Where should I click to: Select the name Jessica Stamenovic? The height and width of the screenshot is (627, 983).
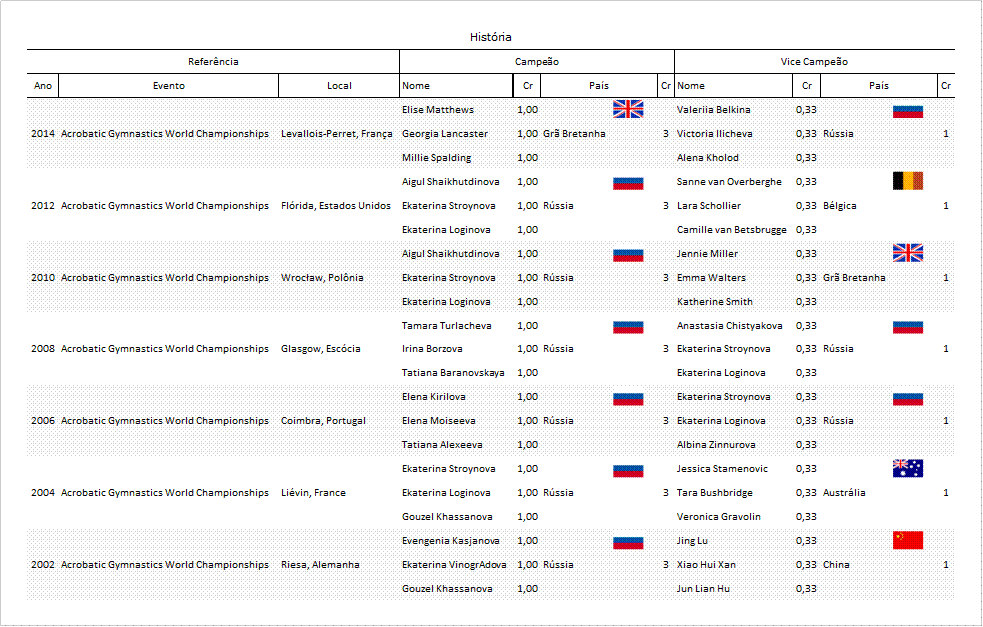click(x=722, y=469)
